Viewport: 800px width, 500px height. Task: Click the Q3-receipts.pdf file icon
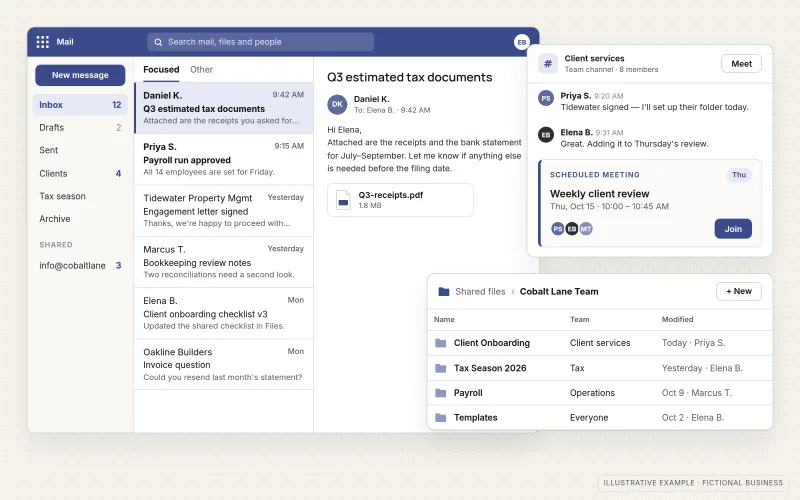coord(343,200)
